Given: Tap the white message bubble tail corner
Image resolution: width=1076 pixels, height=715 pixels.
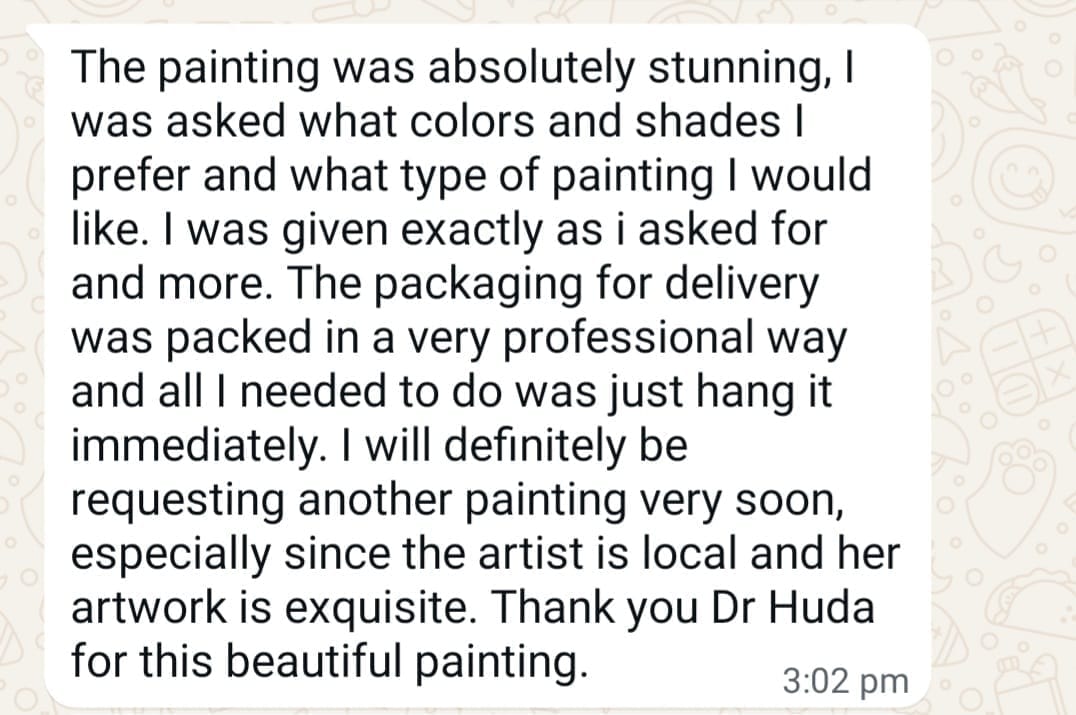Looking at the screenshot, I should pos(36,36).
